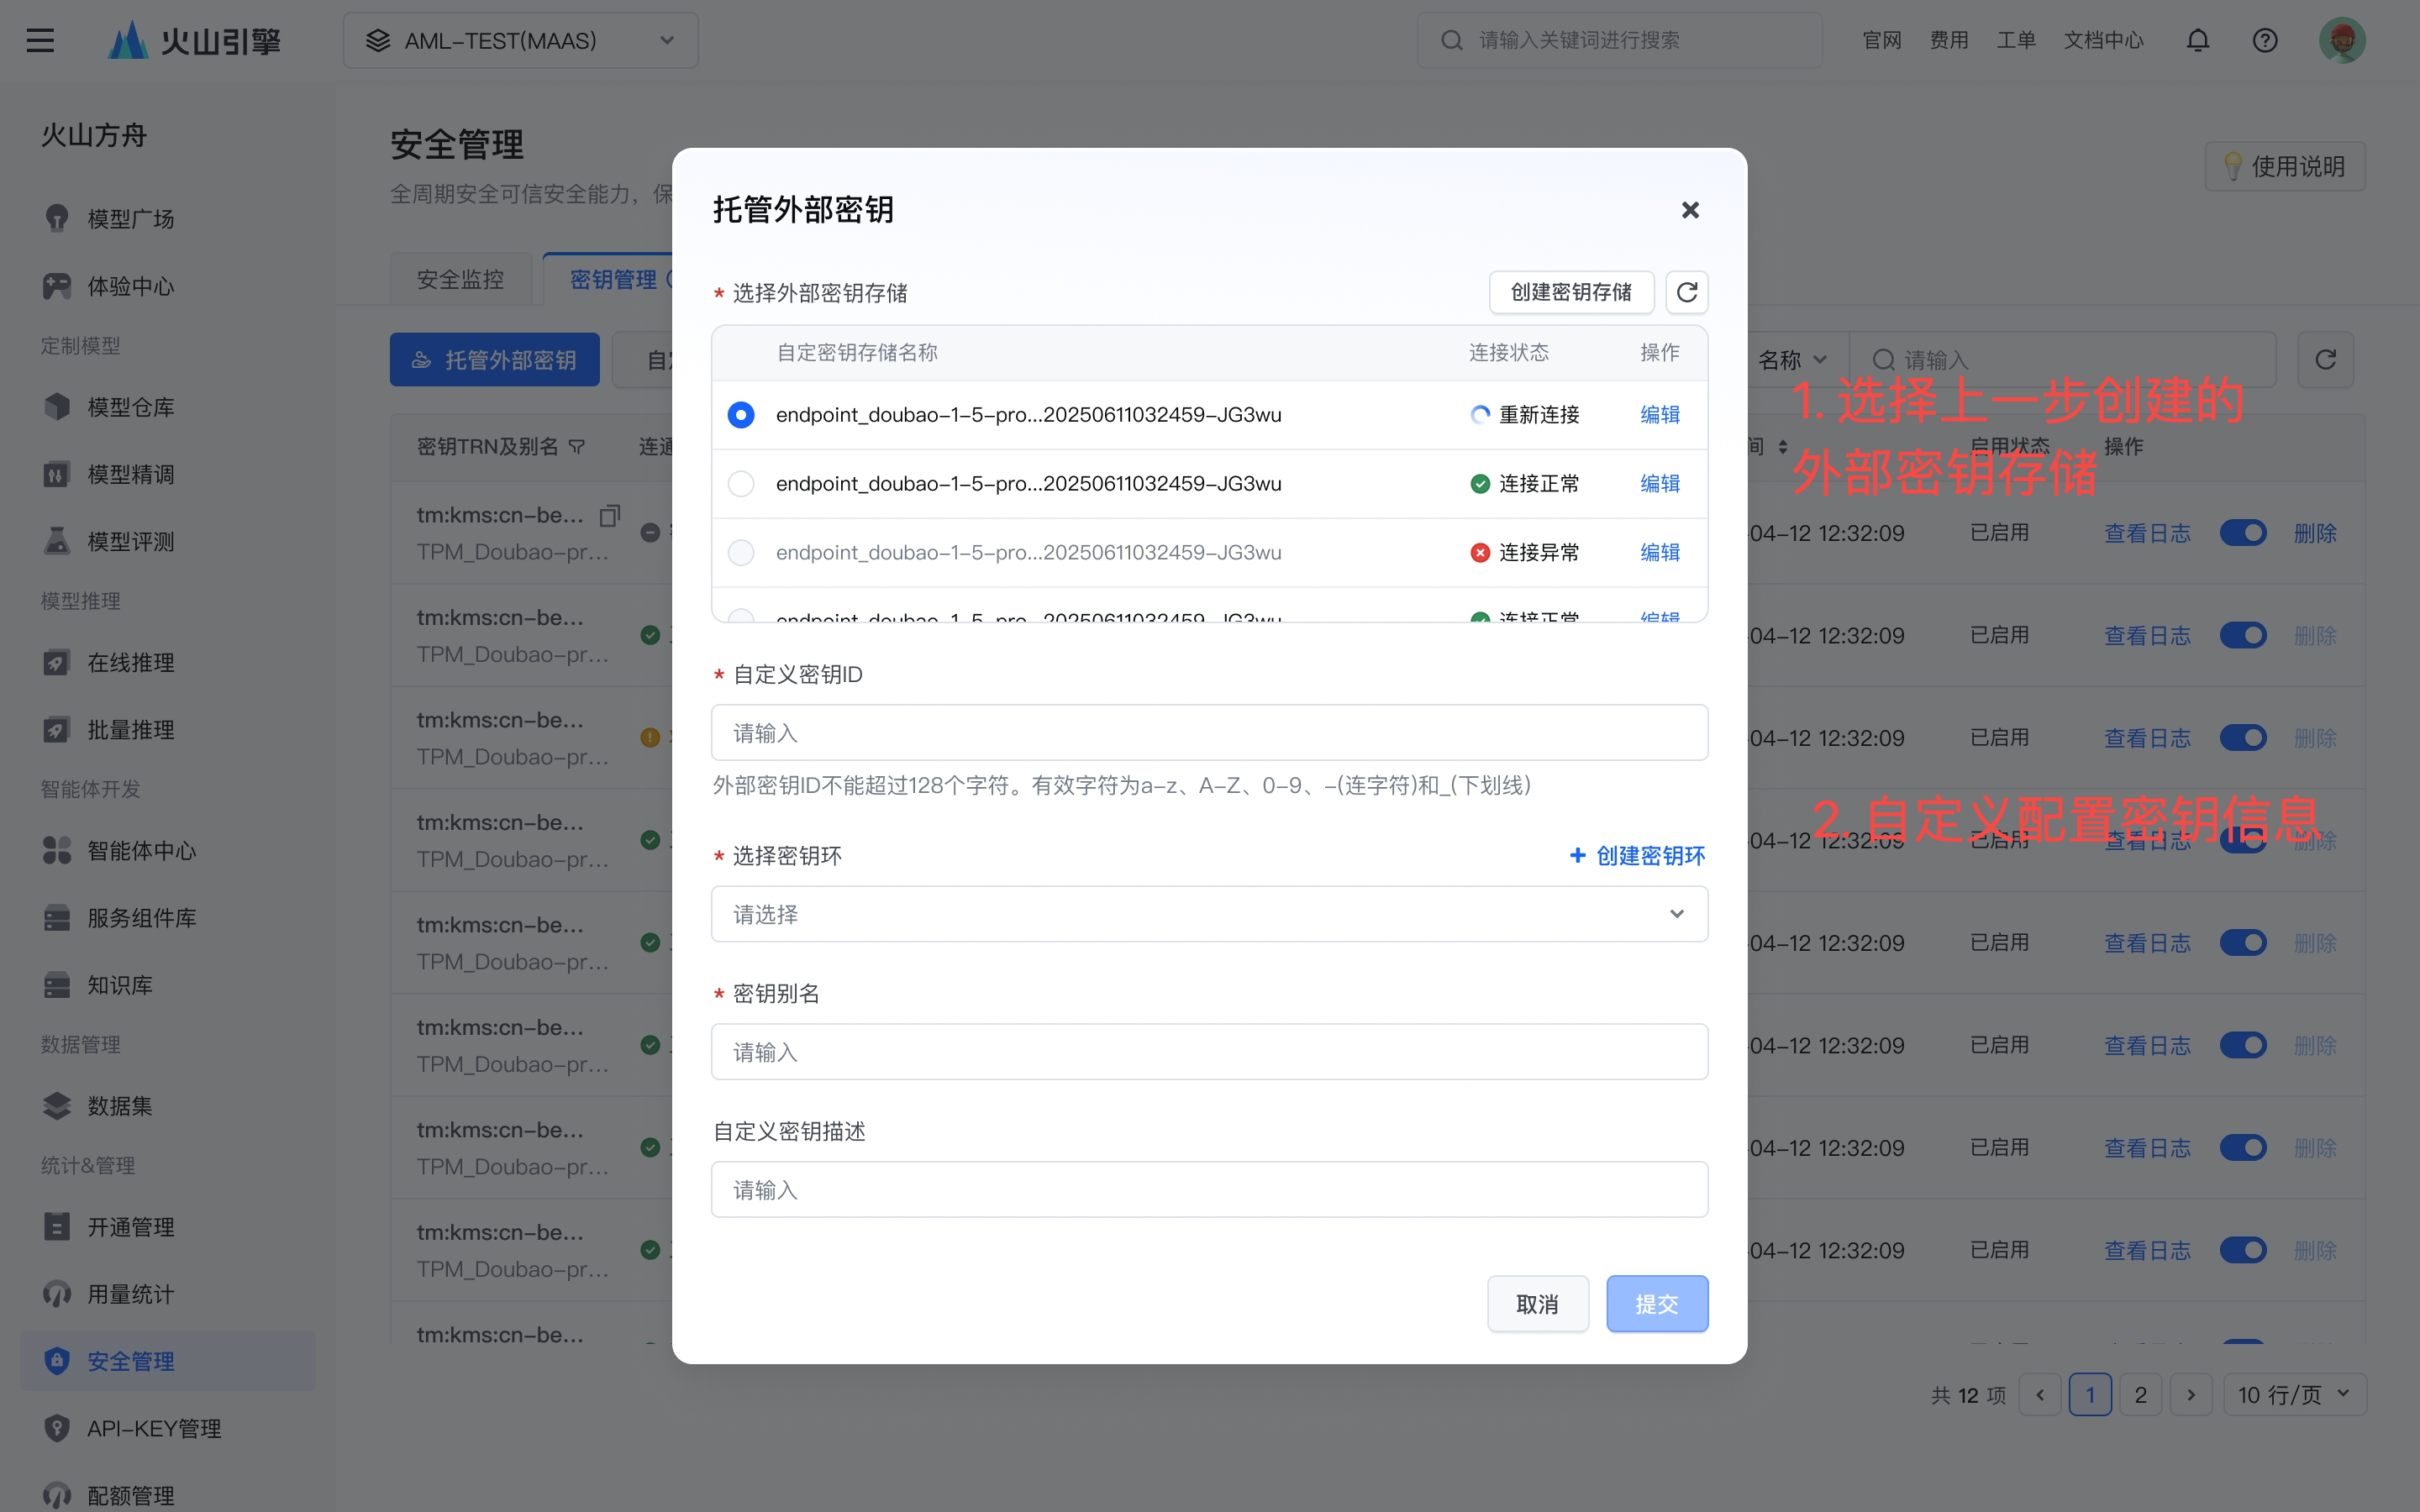Open the notification bell icon
Screen dimensions: 2420x1512
[2197, 40]
